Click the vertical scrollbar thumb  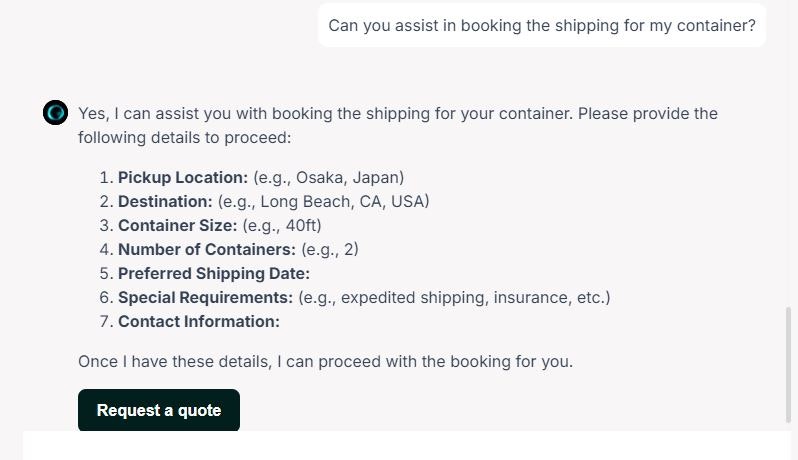coord(790,365)
